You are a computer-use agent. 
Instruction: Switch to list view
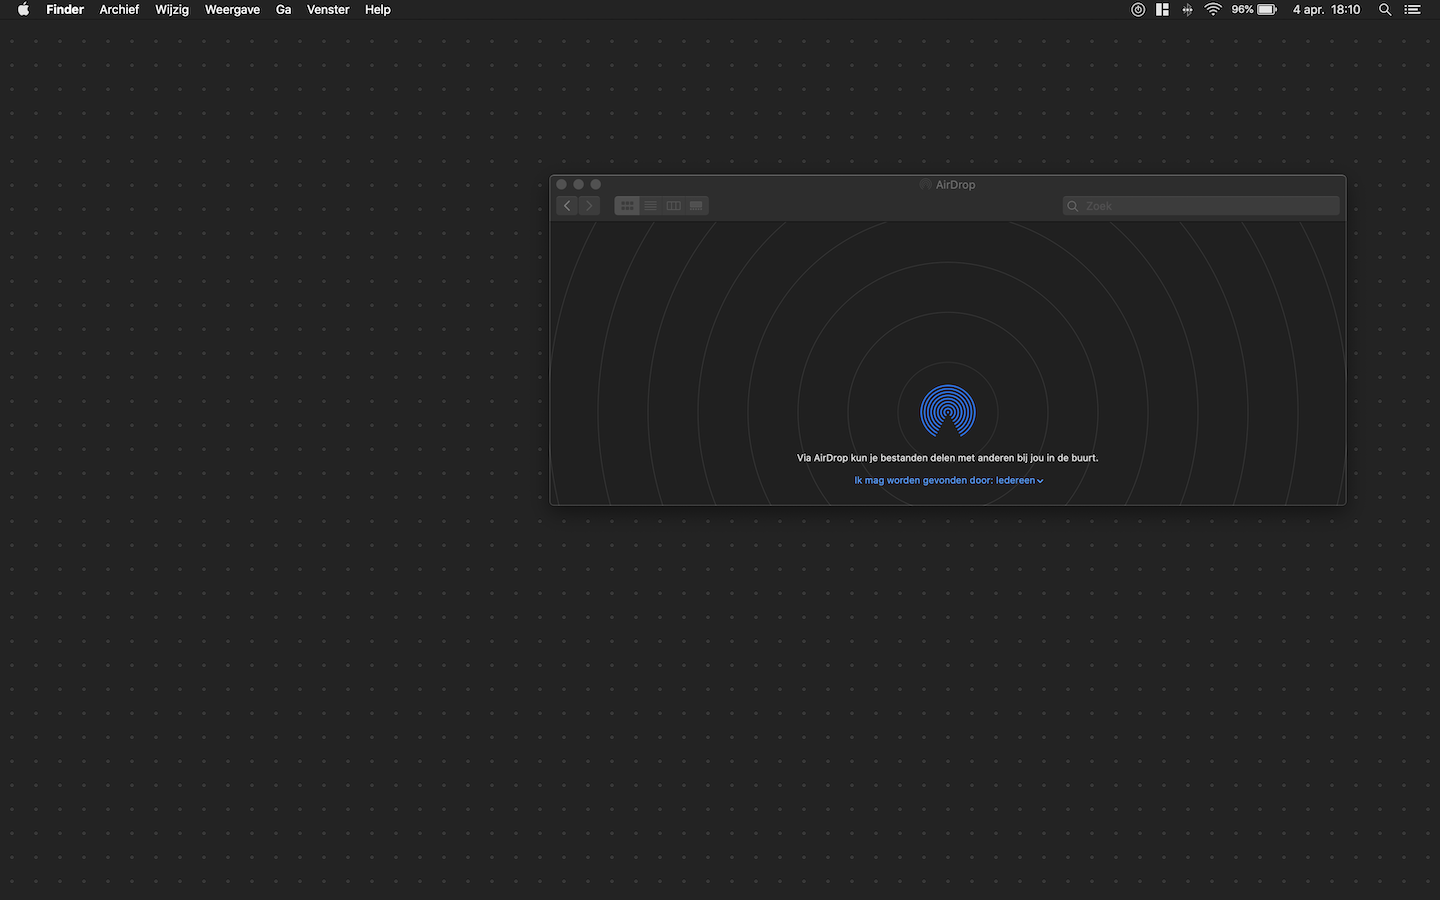pos(650,205)
